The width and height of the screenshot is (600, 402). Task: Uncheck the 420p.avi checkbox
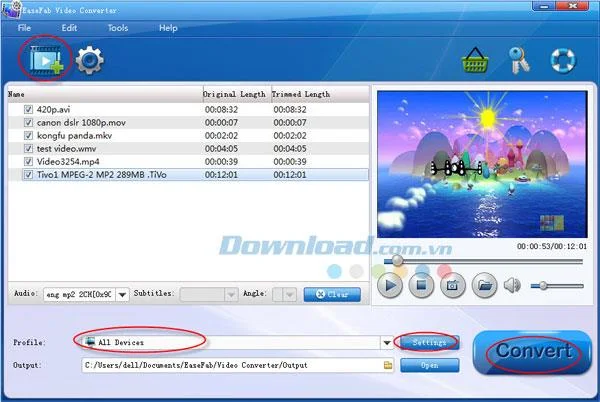click(x=28, y=109)
